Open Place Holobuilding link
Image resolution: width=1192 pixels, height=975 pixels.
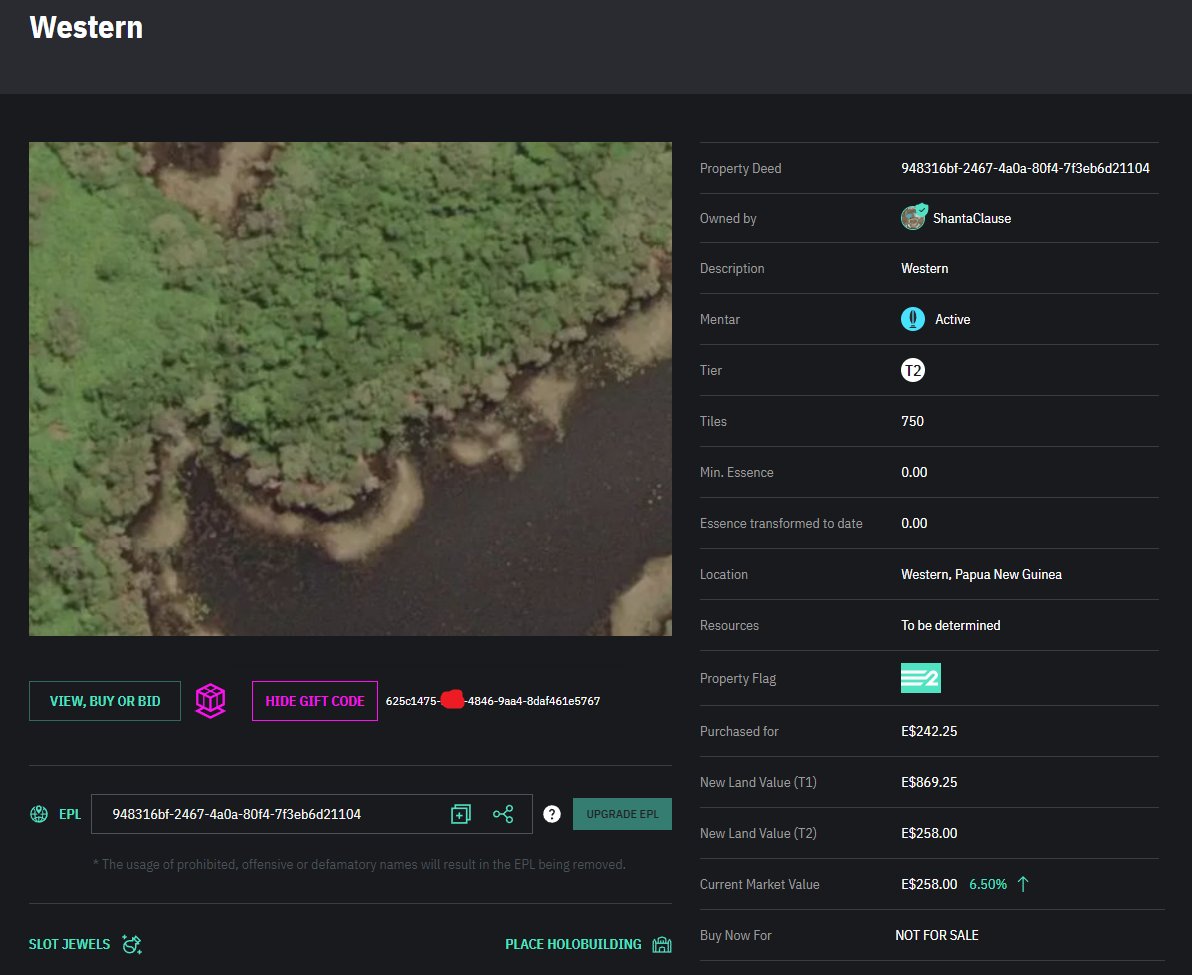click(x=573, y=944)
